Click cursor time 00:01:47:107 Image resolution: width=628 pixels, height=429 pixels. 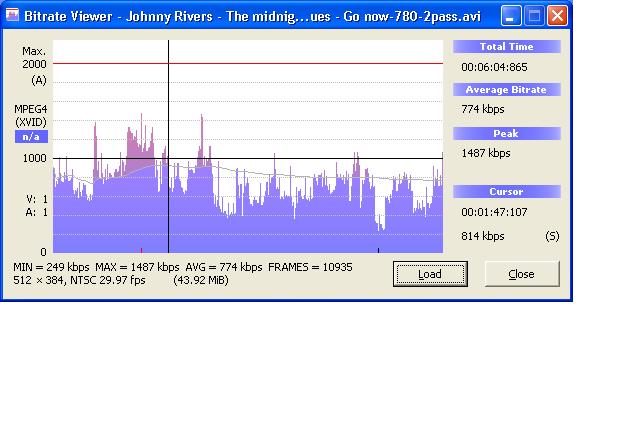(494, 212)
